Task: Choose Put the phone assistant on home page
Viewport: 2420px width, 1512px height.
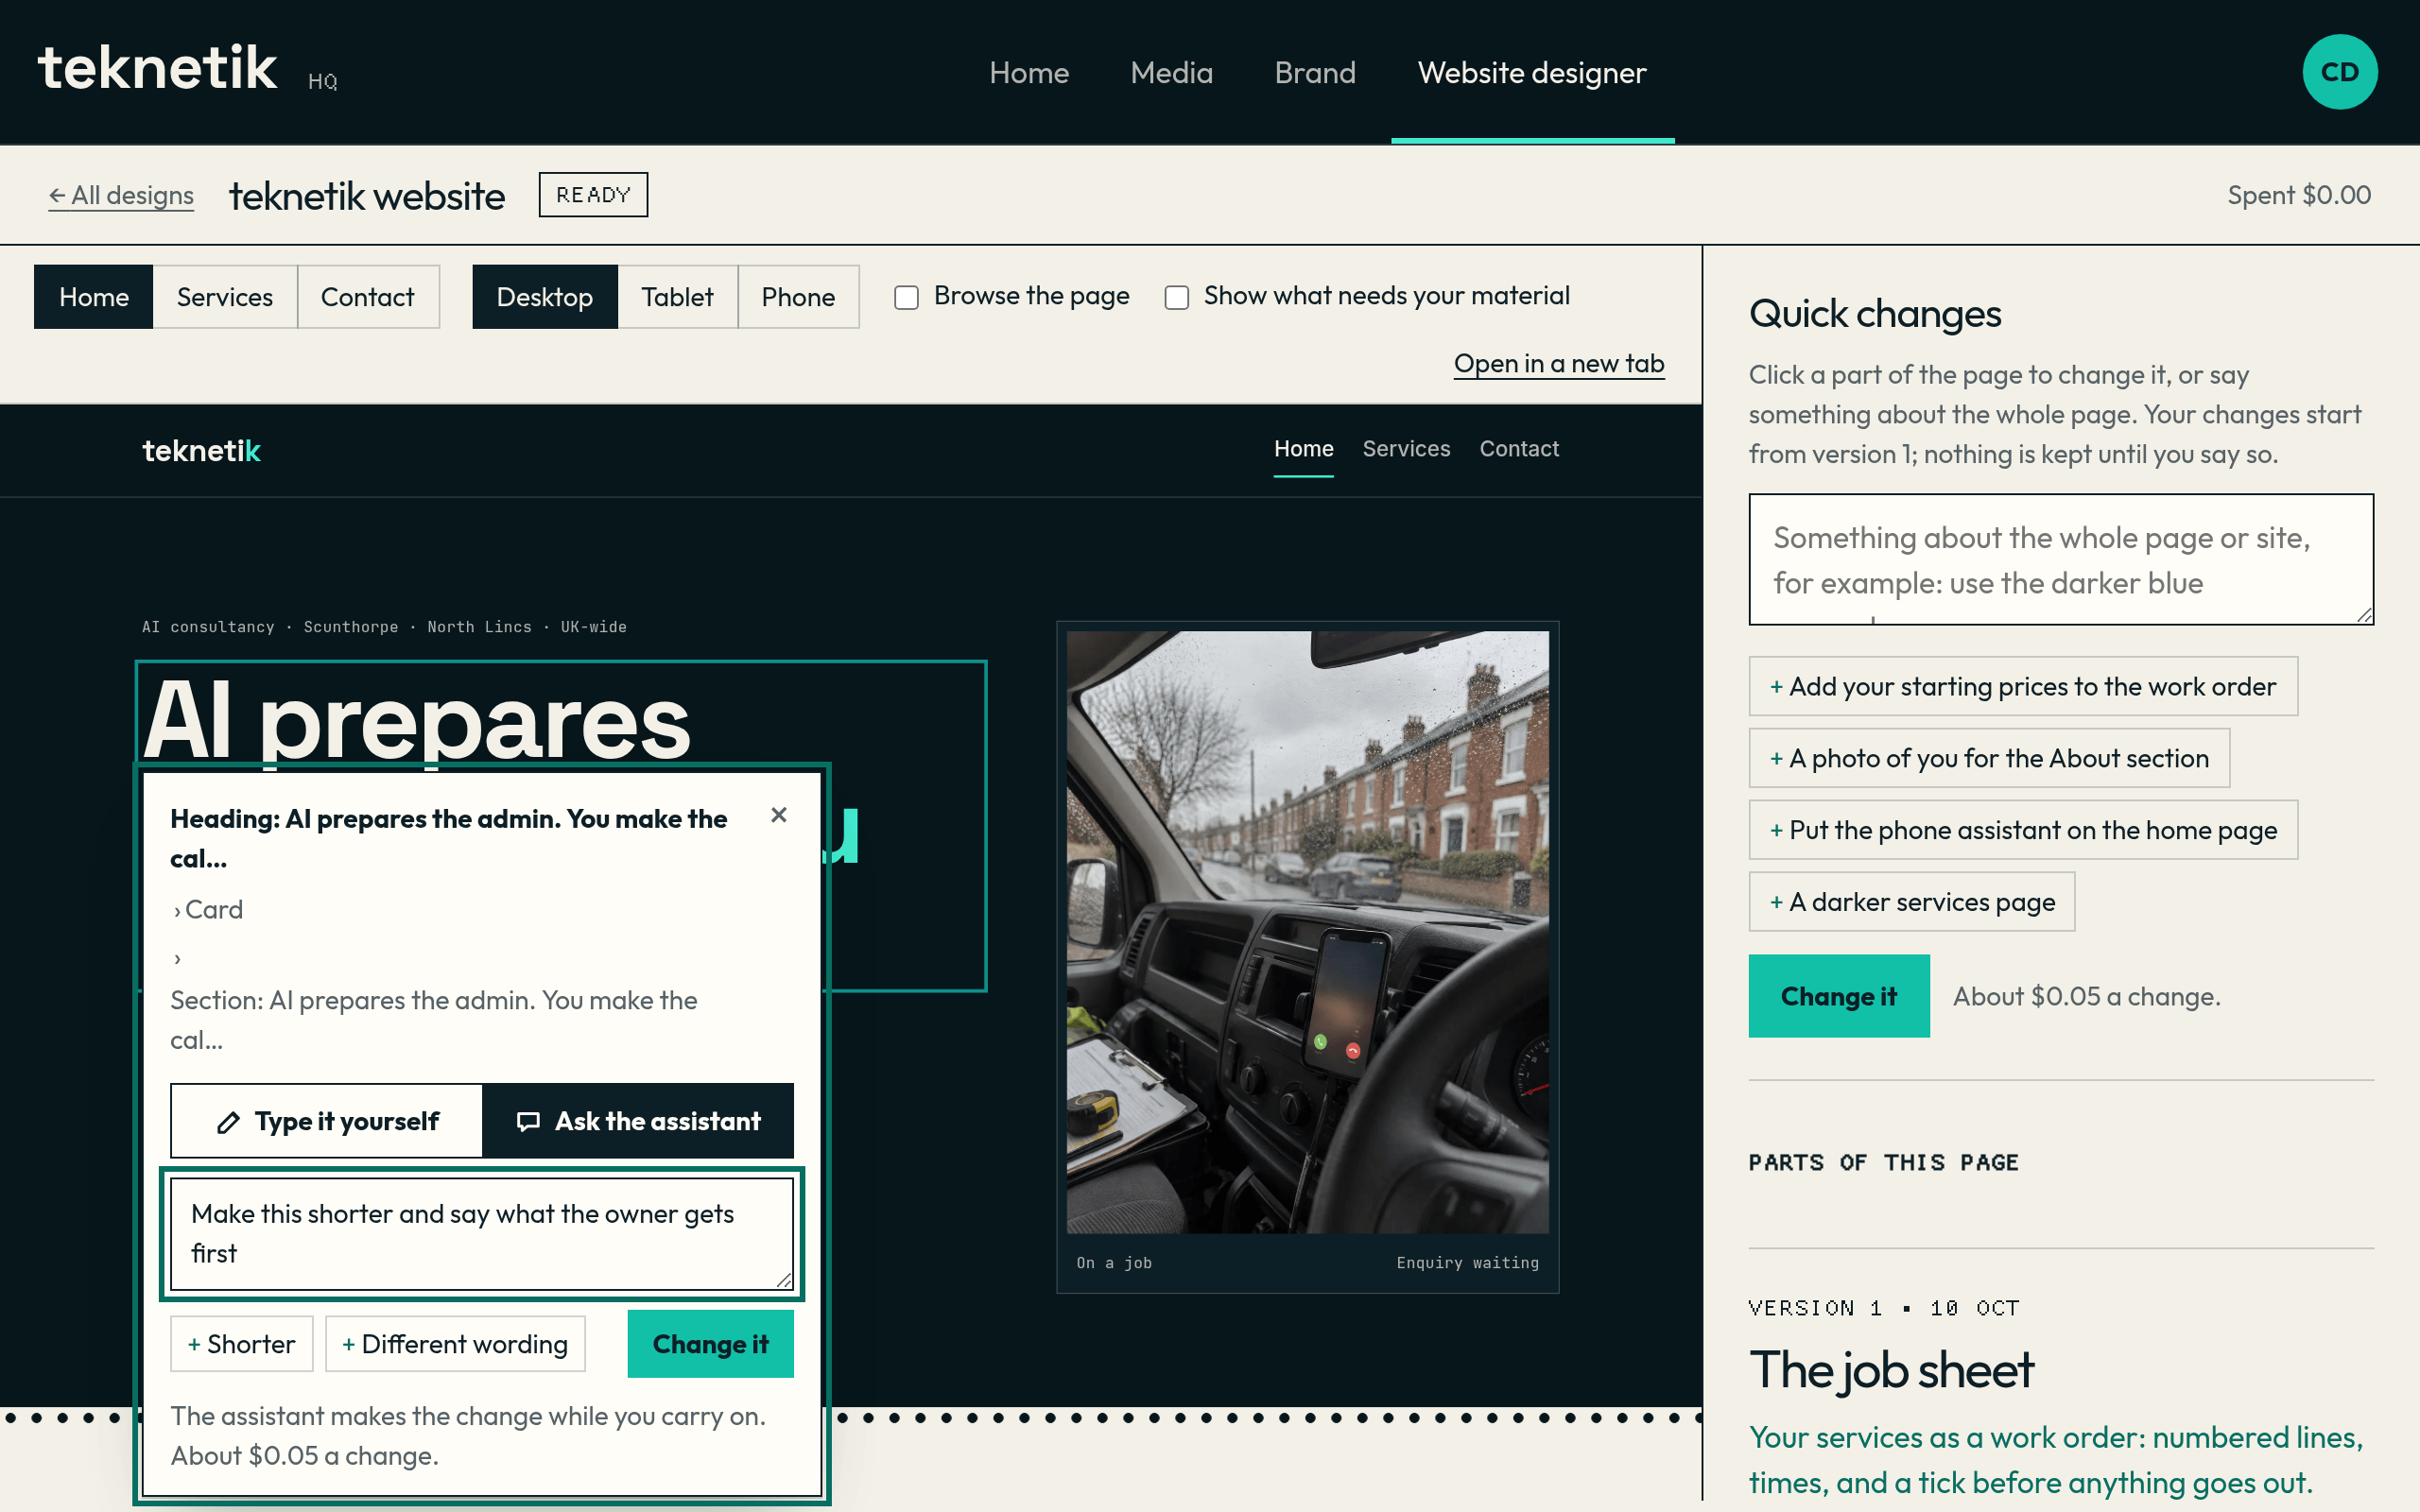Action: [x=2023, y=830]
